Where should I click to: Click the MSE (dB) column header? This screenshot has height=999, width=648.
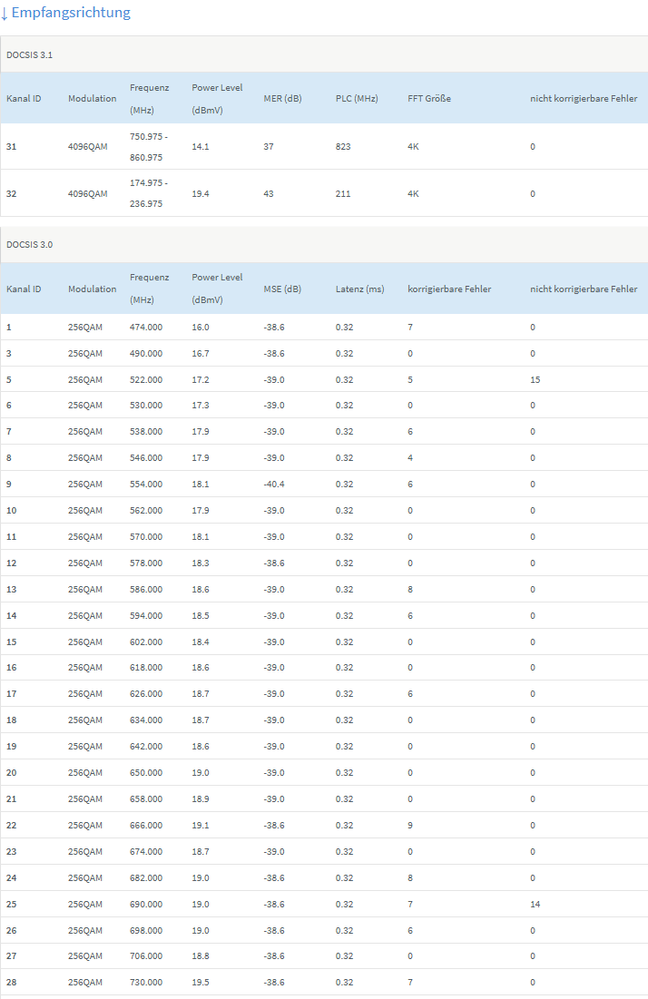pos(282,289)
